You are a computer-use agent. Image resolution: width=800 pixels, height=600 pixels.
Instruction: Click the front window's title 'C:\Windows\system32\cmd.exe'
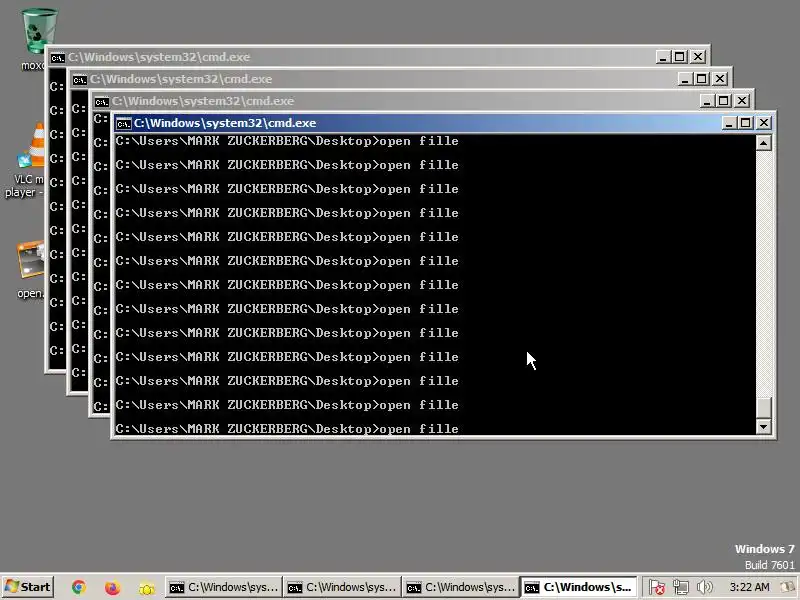(x=225, y=123)
